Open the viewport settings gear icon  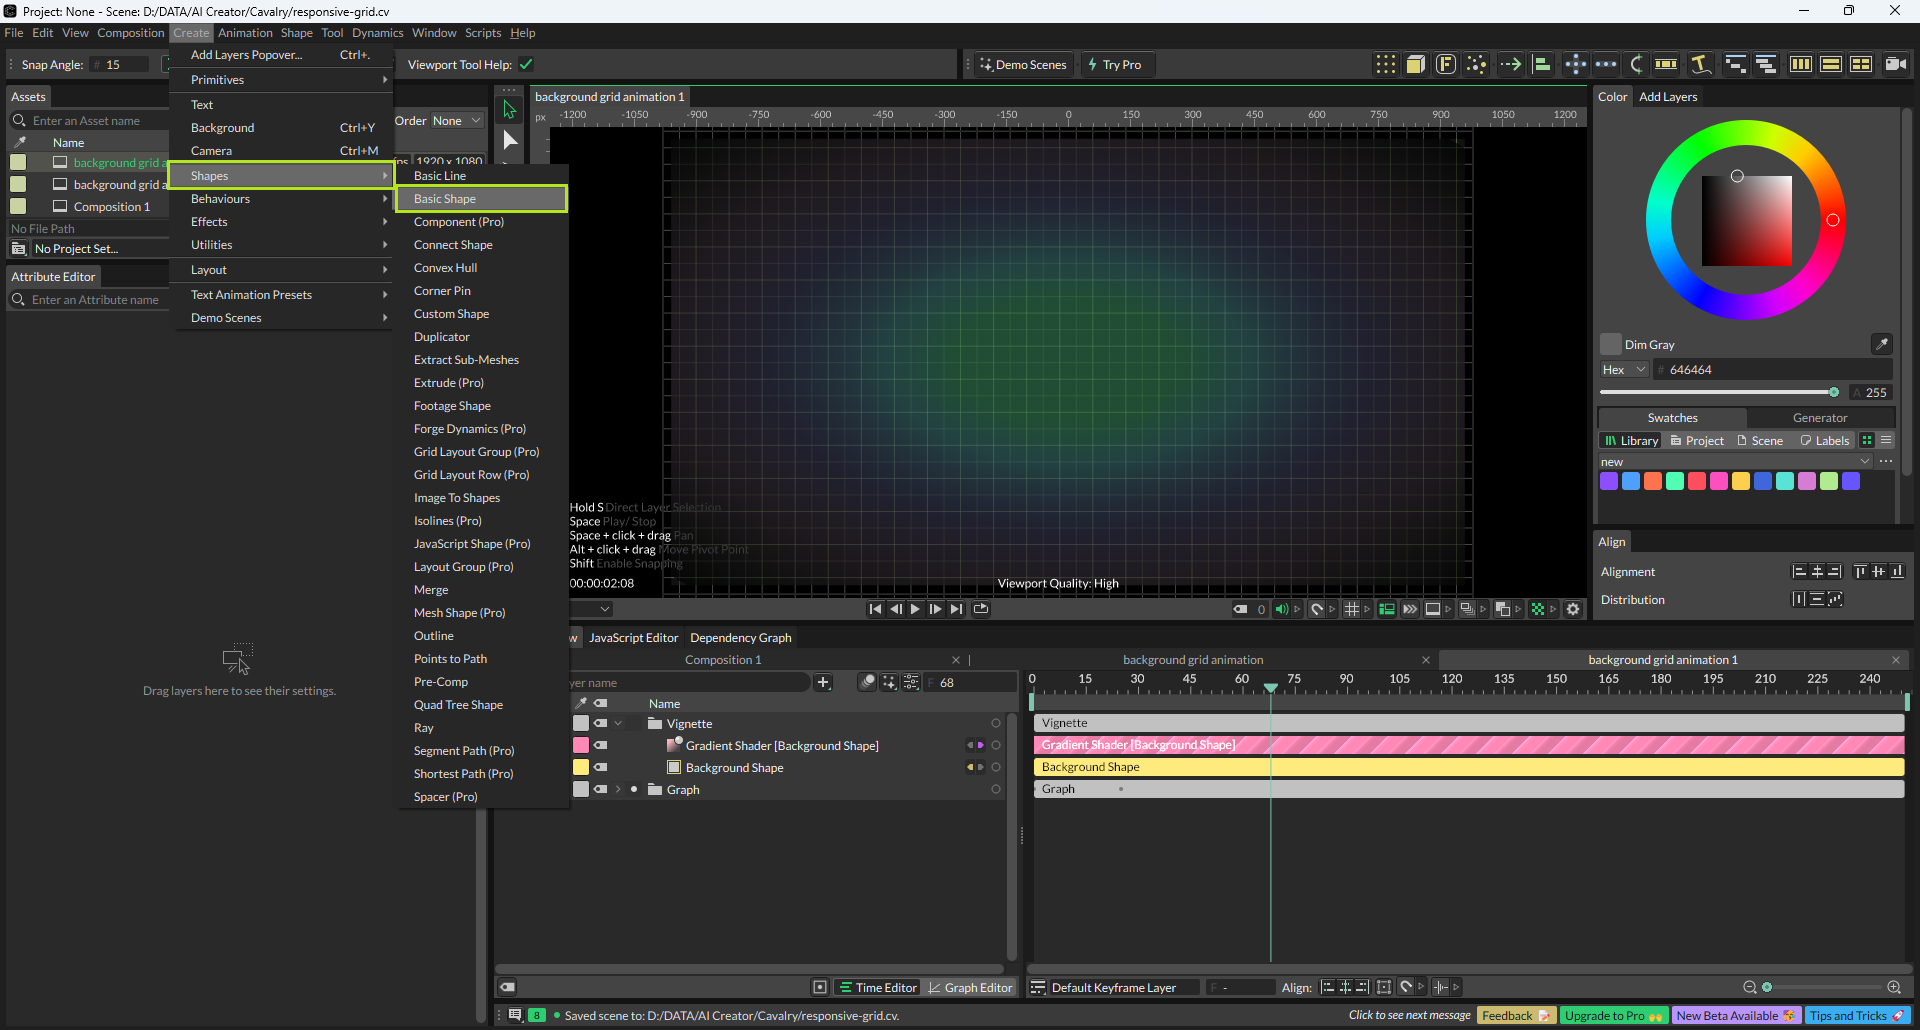[x=1573, y=609]
